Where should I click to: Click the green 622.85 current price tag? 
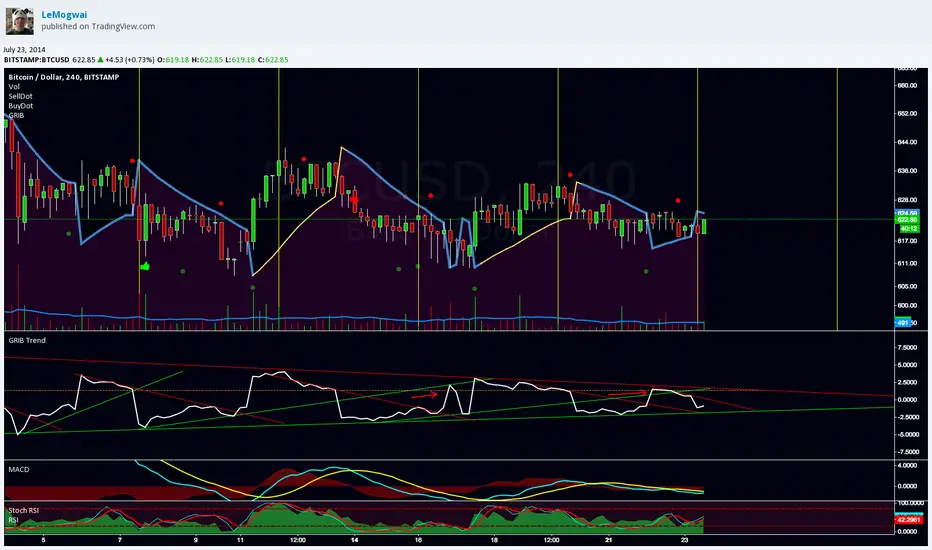tap(908, 220)
